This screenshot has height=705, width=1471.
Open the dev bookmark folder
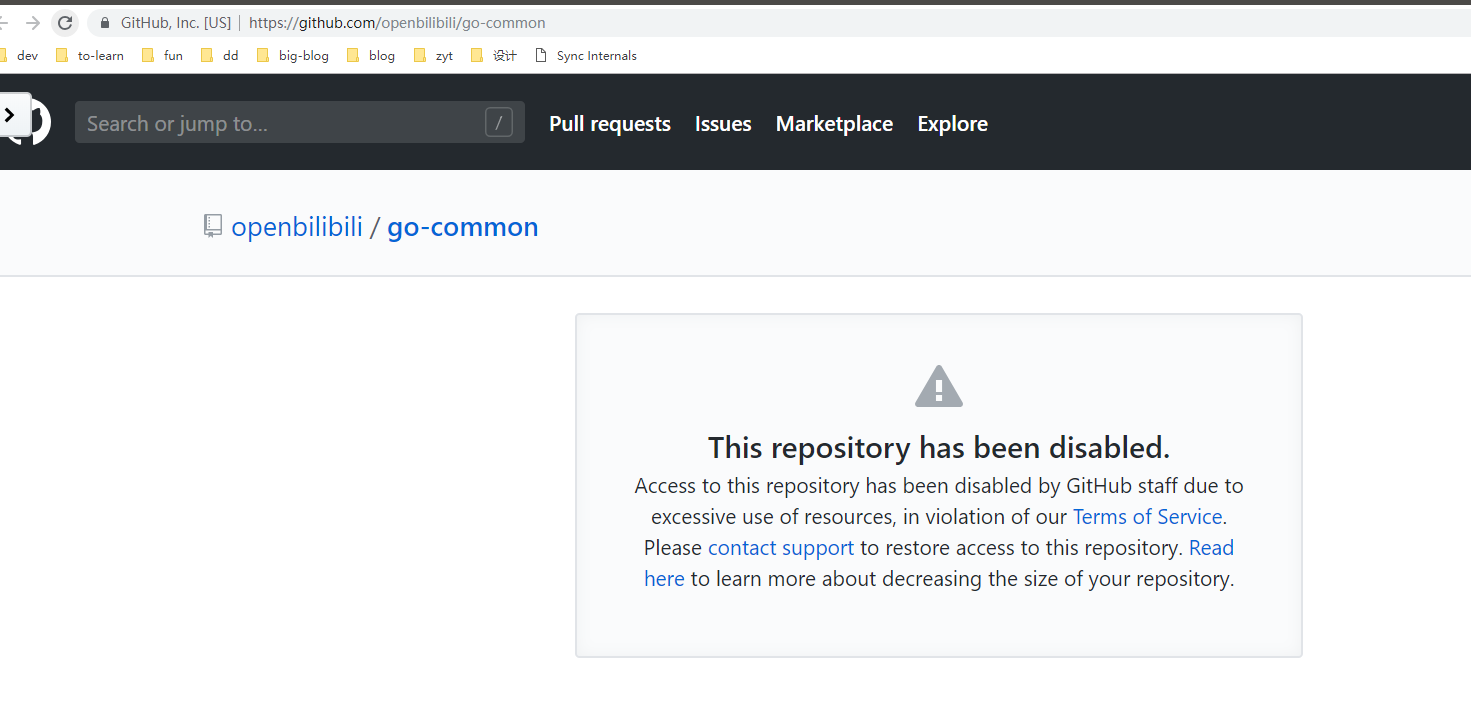pos(20,56)
